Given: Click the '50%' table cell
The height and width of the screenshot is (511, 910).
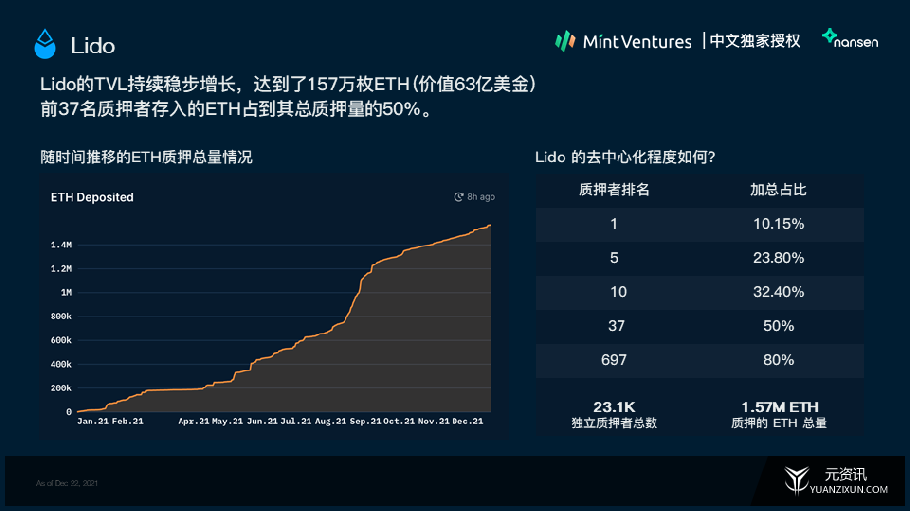Looking at the screenshot, I should coord(778,326).
